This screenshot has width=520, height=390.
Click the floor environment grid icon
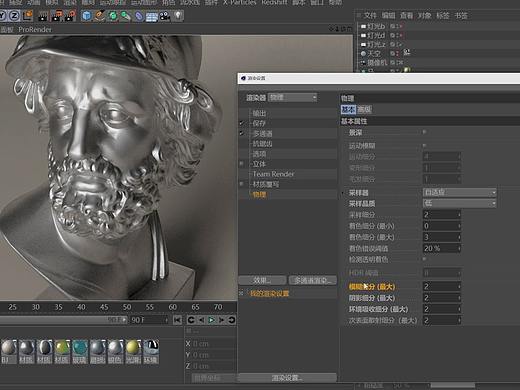[x=152, y=16]
